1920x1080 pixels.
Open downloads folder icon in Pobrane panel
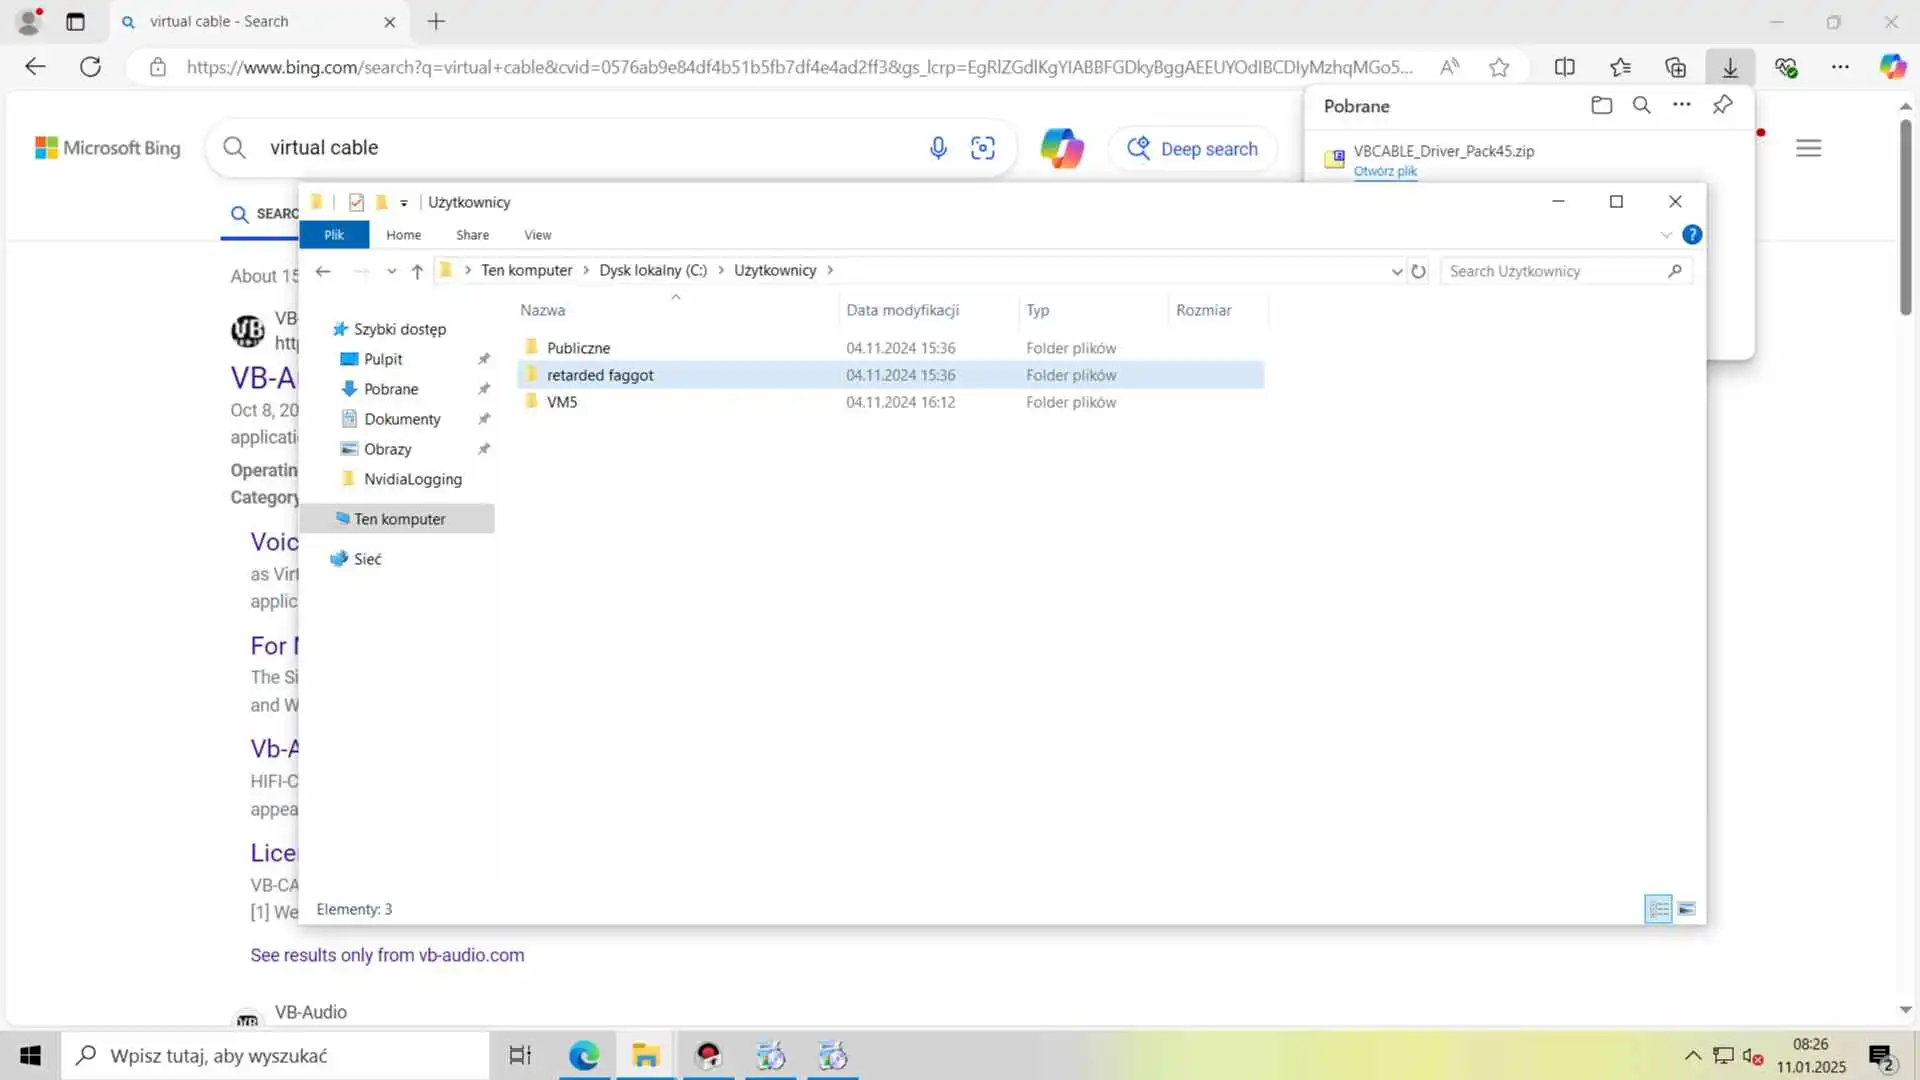point(1601,105)
